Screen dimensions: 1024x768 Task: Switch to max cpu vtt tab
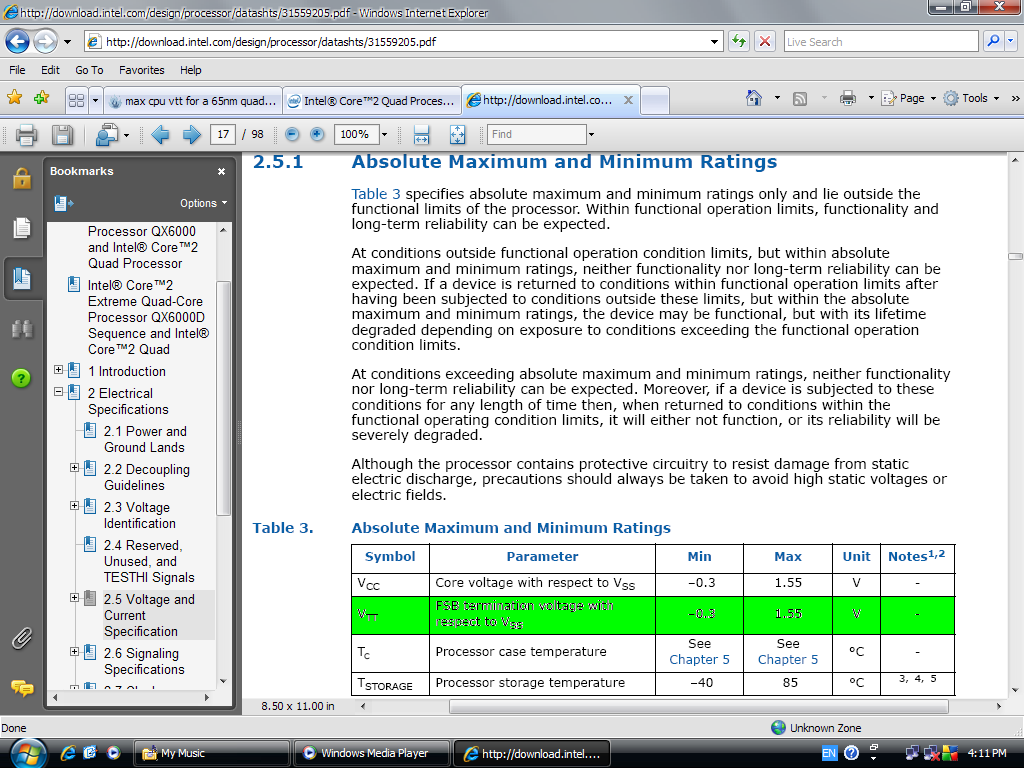coord(193,101)
